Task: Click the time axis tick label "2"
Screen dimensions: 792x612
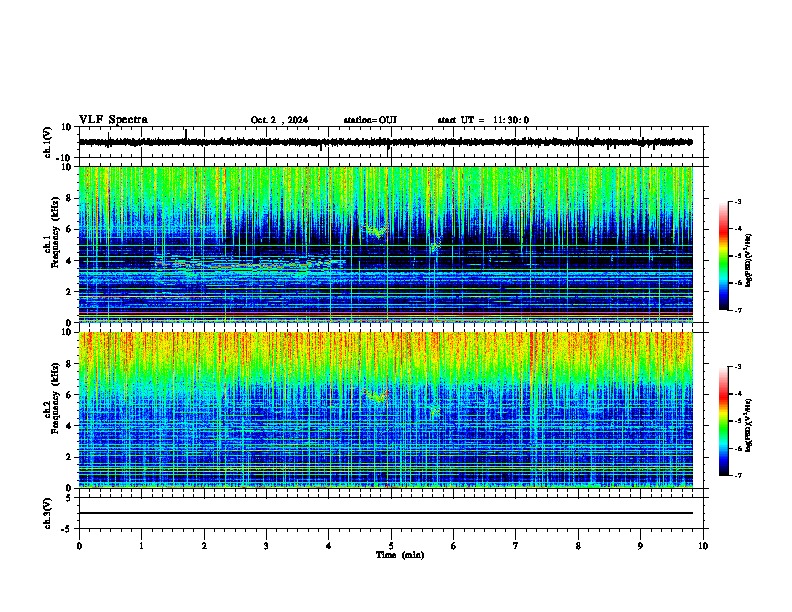Action: 204,546
